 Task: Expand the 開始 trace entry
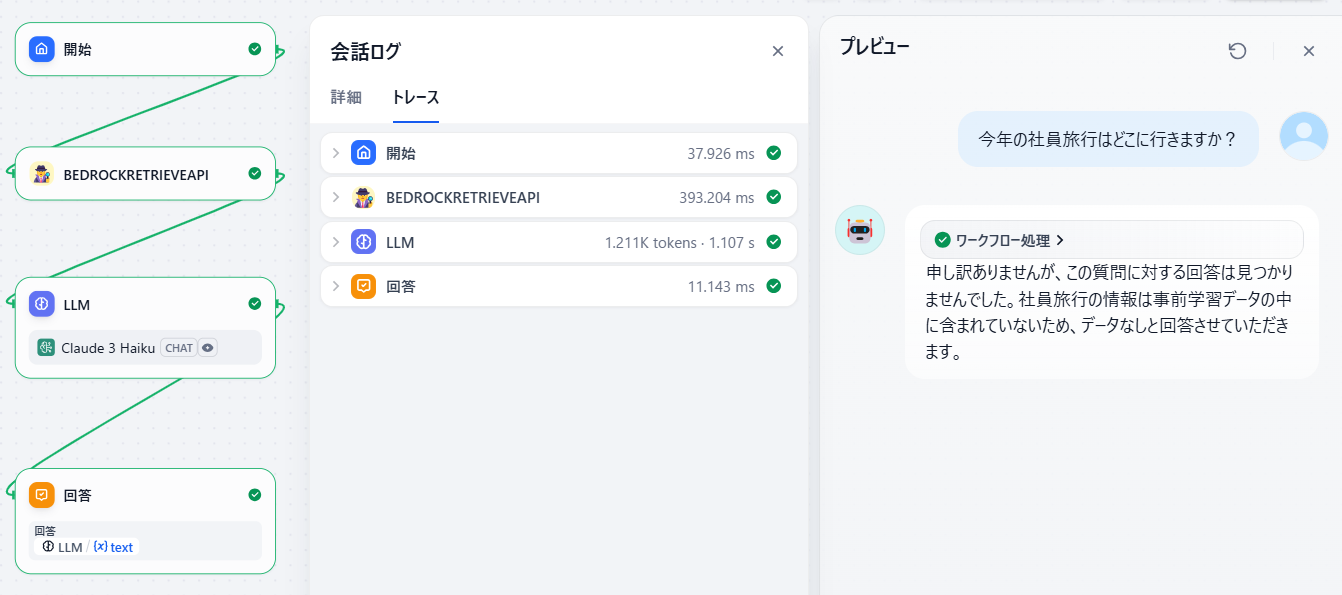pyautogui.click(x=336, y=154)
